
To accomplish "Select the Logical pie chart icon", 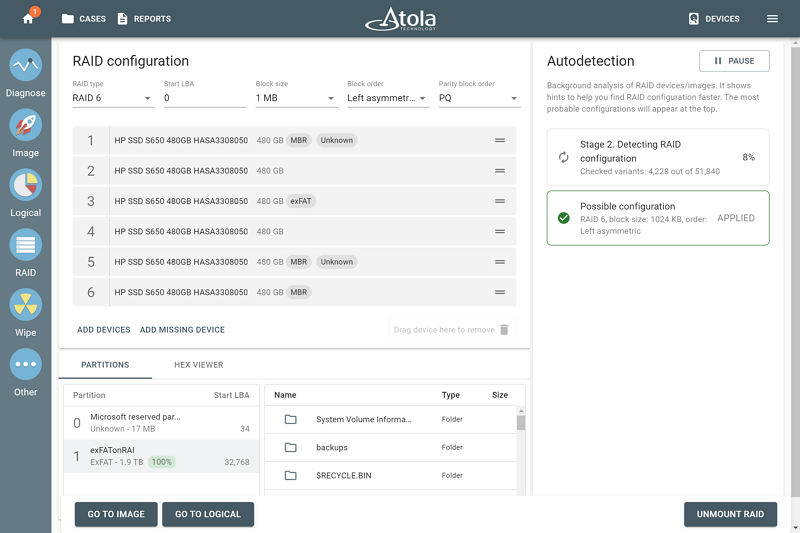I will click(x=26, y=185).
